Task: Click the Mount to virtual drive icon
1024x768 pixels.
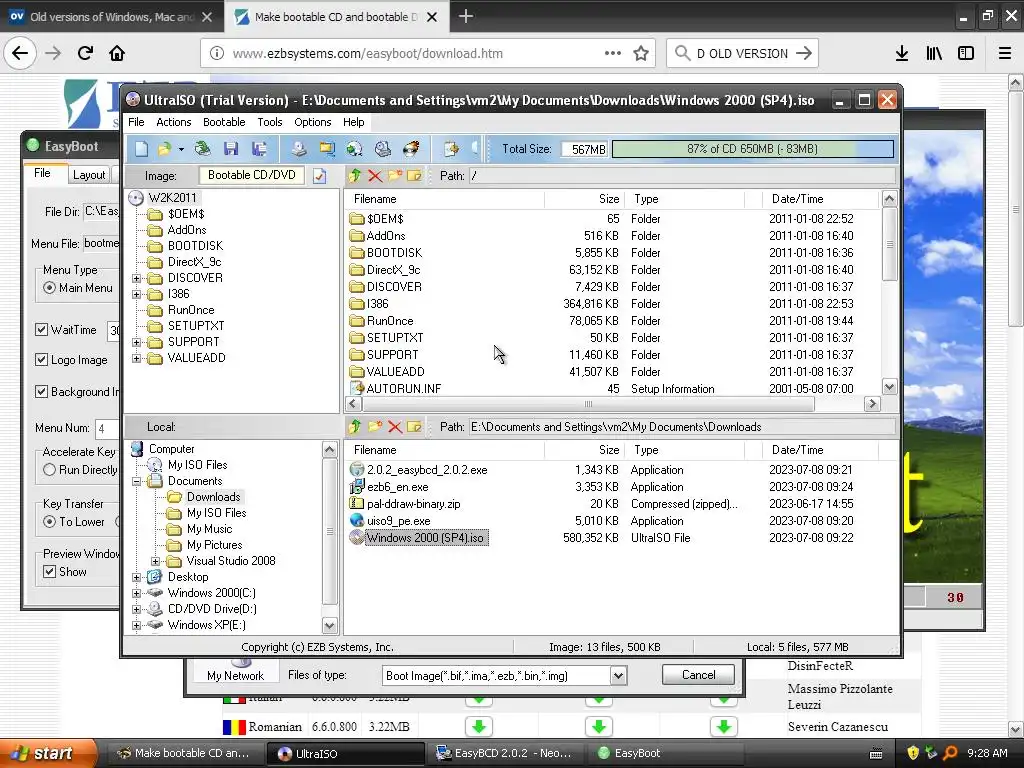Action: pos(383,149)
